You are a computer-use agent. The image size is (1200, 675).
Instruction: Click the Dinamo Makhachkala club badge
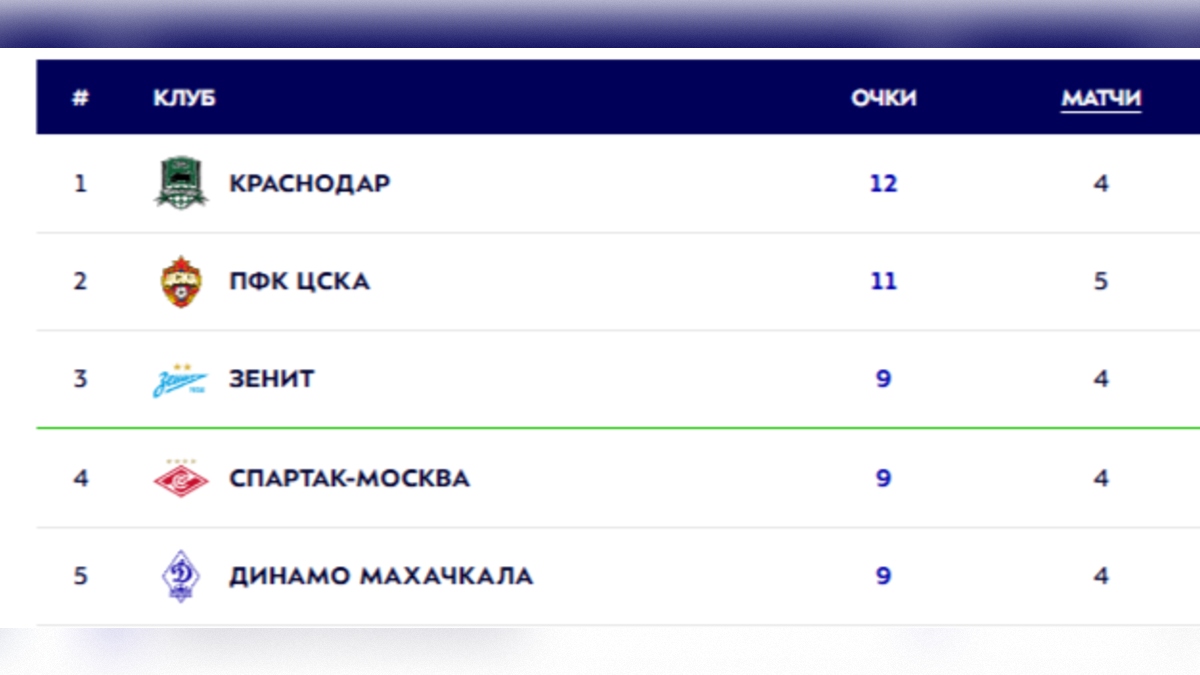(x=181, y=576)
